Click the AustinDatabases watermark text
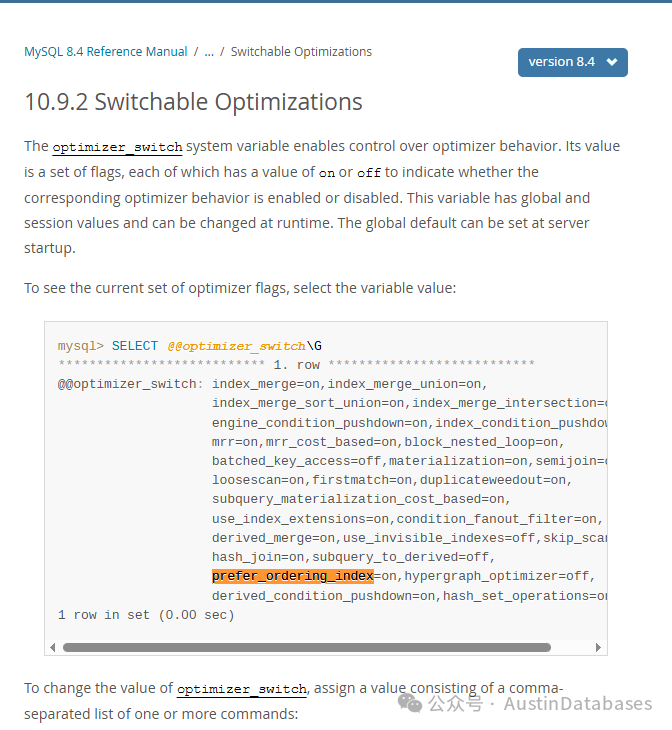672x730 pixels. (577, 704)
